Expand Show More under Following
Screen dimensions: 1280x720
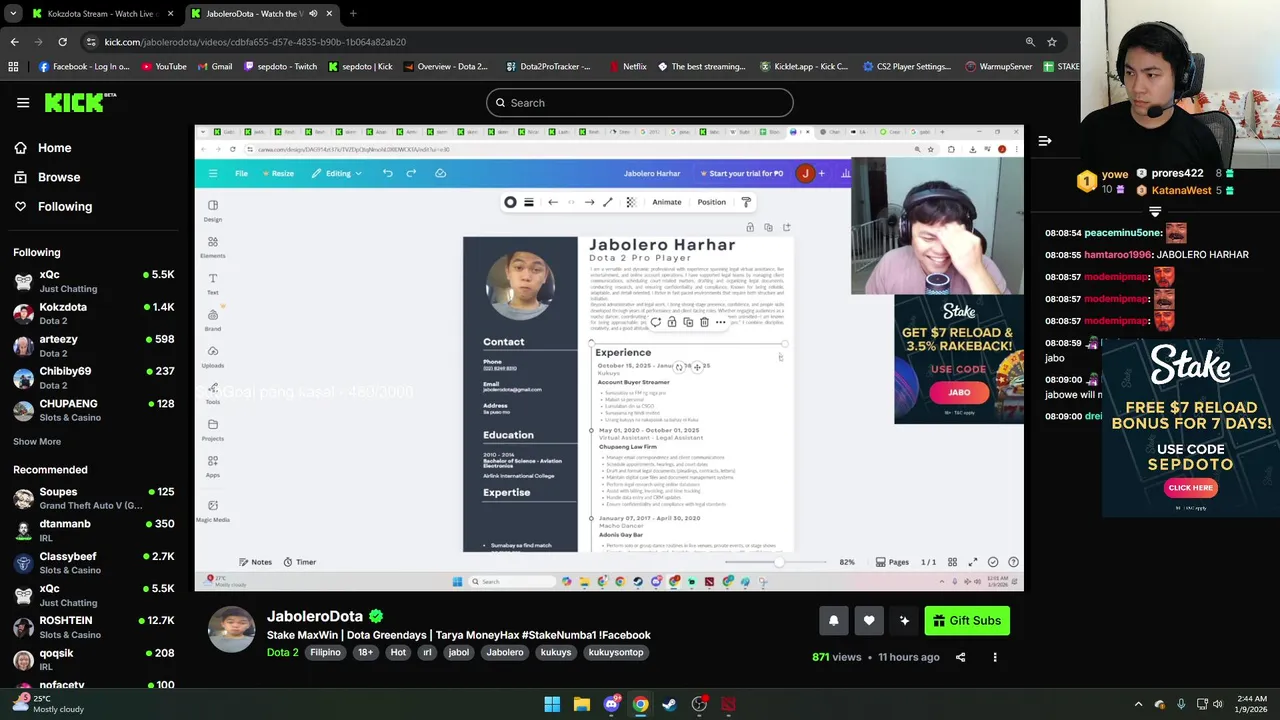[37, 441]
